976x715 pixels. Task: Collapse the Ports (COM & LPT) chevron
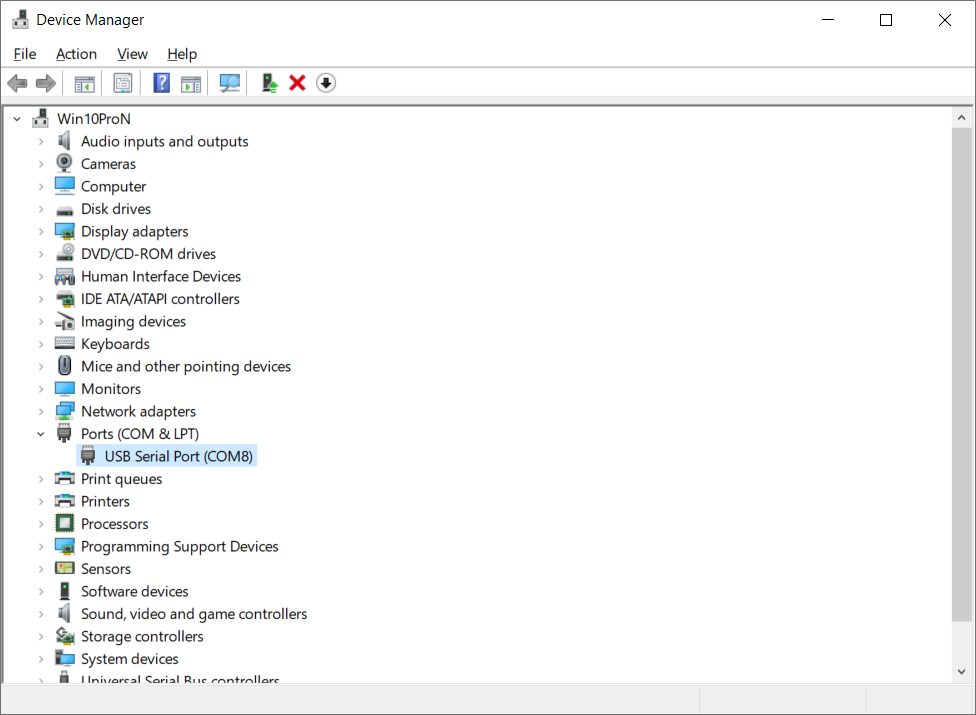41,434
